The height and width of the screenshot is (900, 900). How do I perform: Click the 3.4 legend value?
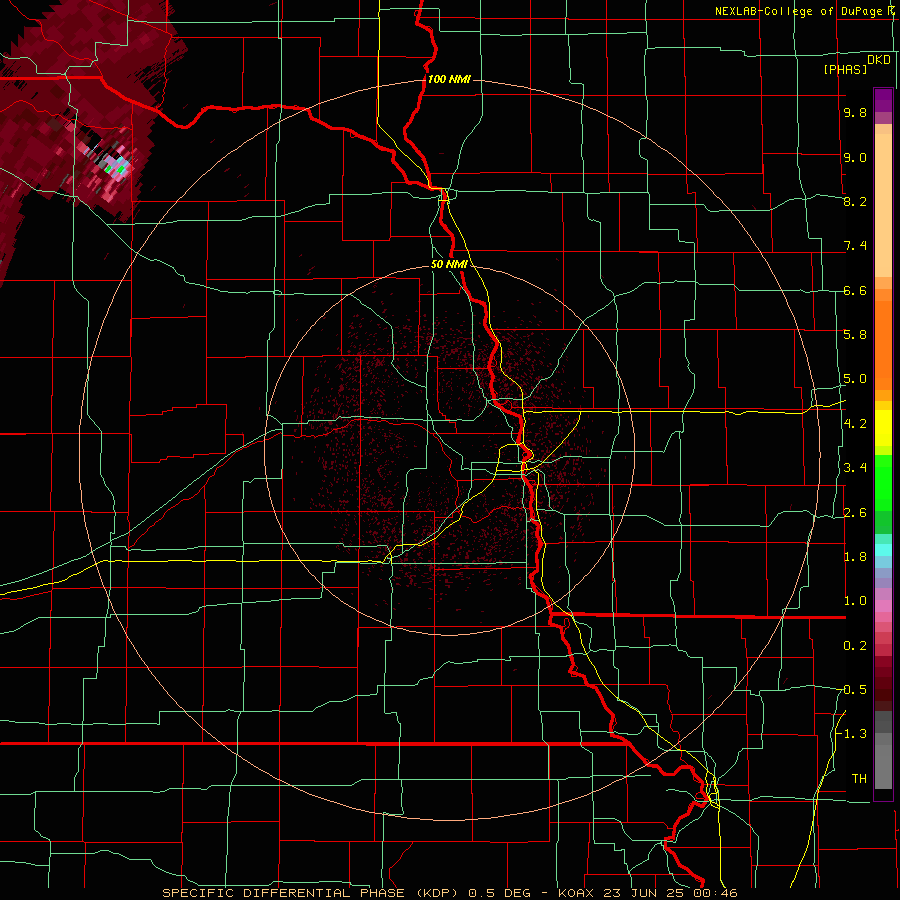855,468
